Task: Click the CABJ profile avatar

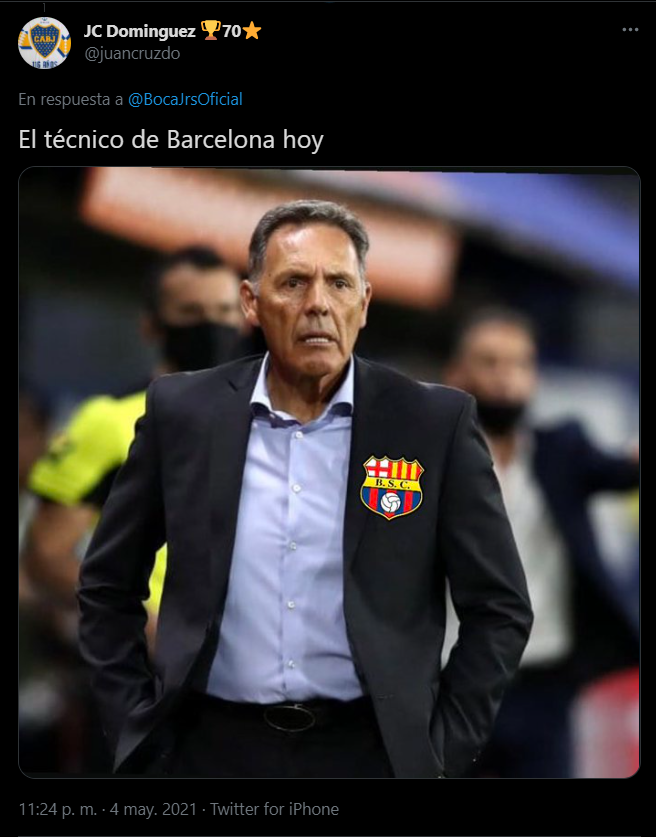Action: pyautogui.click(x=44, y=43)
